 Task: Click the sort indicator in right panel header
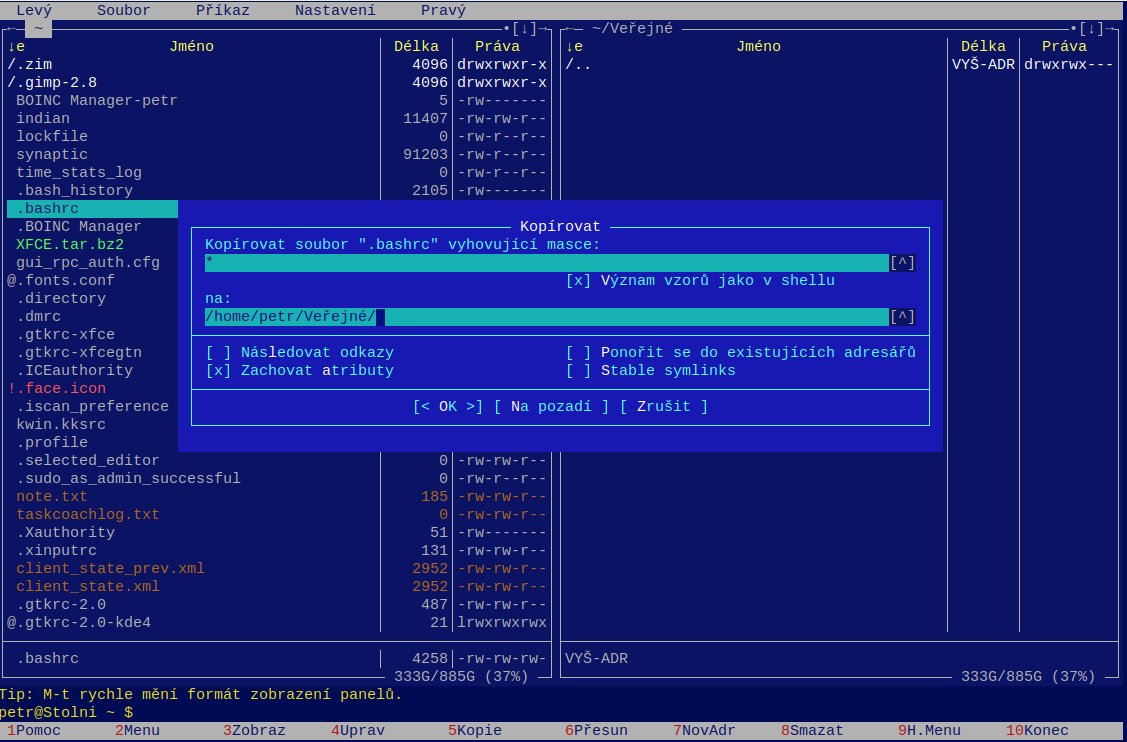(574, 47)
